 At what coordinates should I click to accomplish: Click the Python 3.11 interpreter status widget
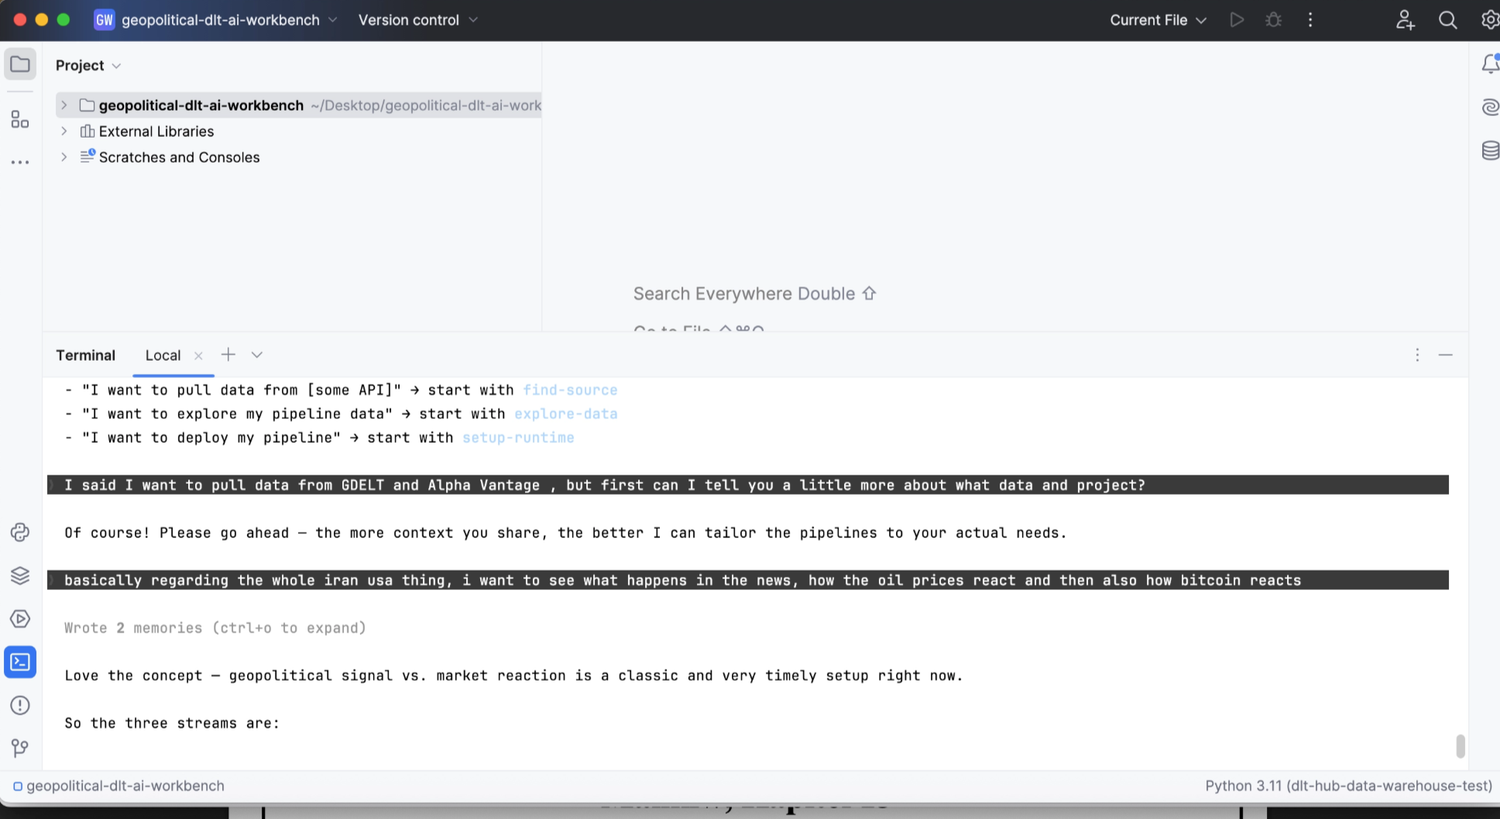[1348, 786]
